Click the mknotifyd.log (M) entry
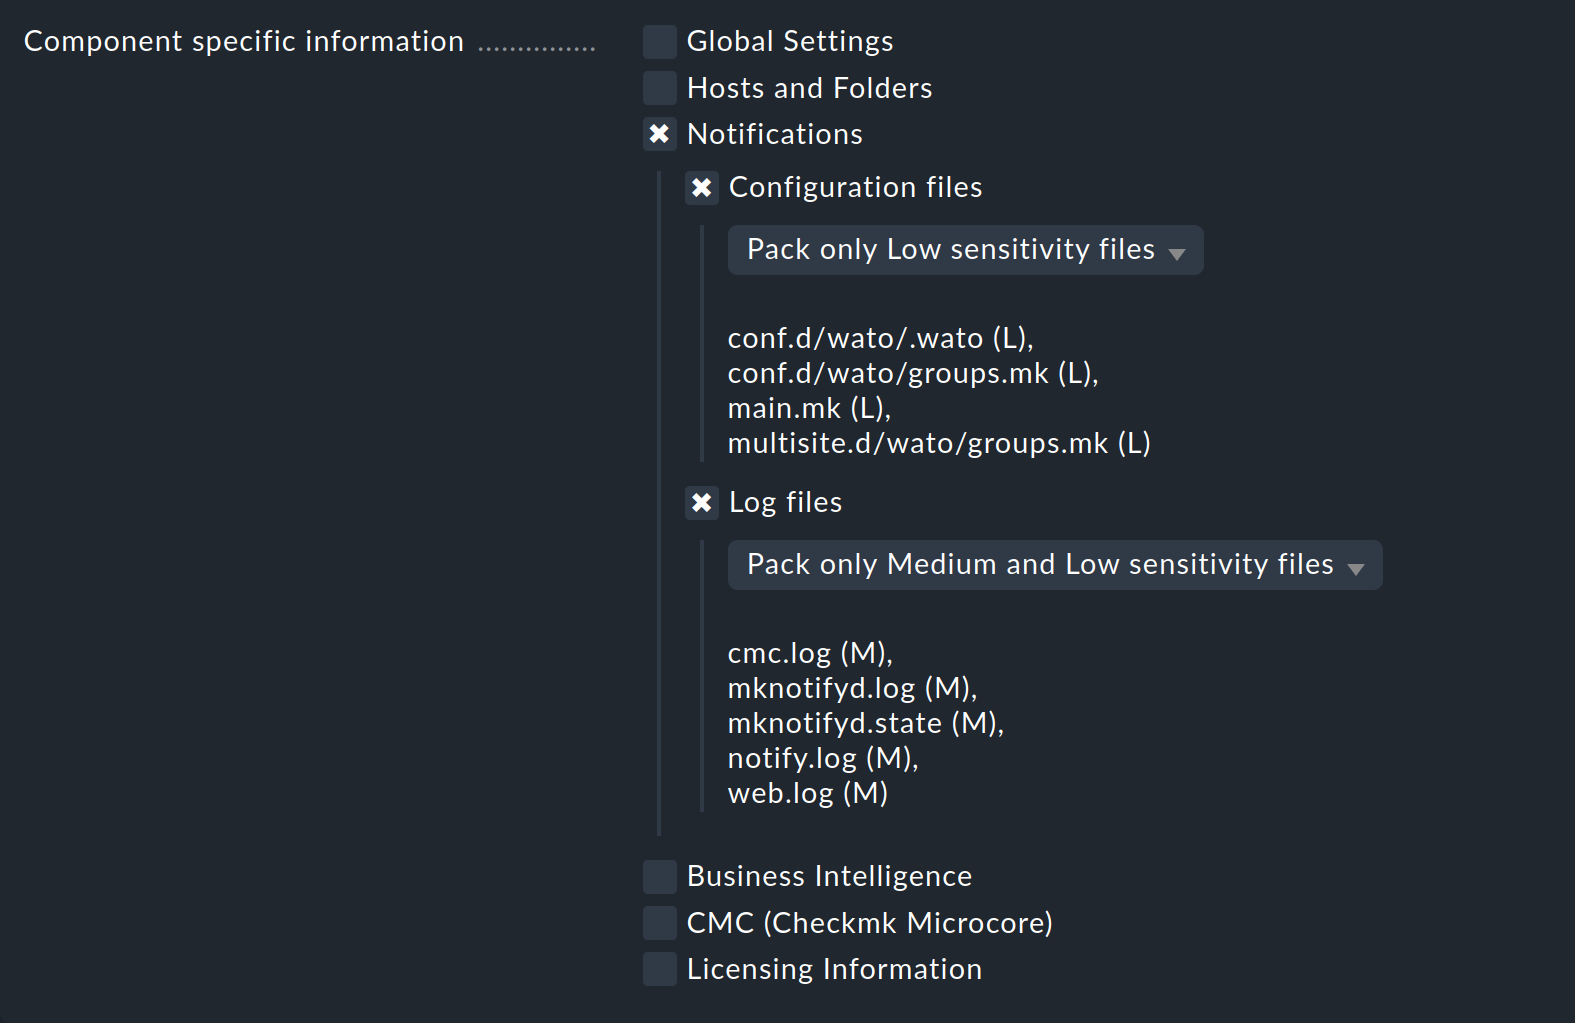The image size is (1575, 1023). click(852, 689)
